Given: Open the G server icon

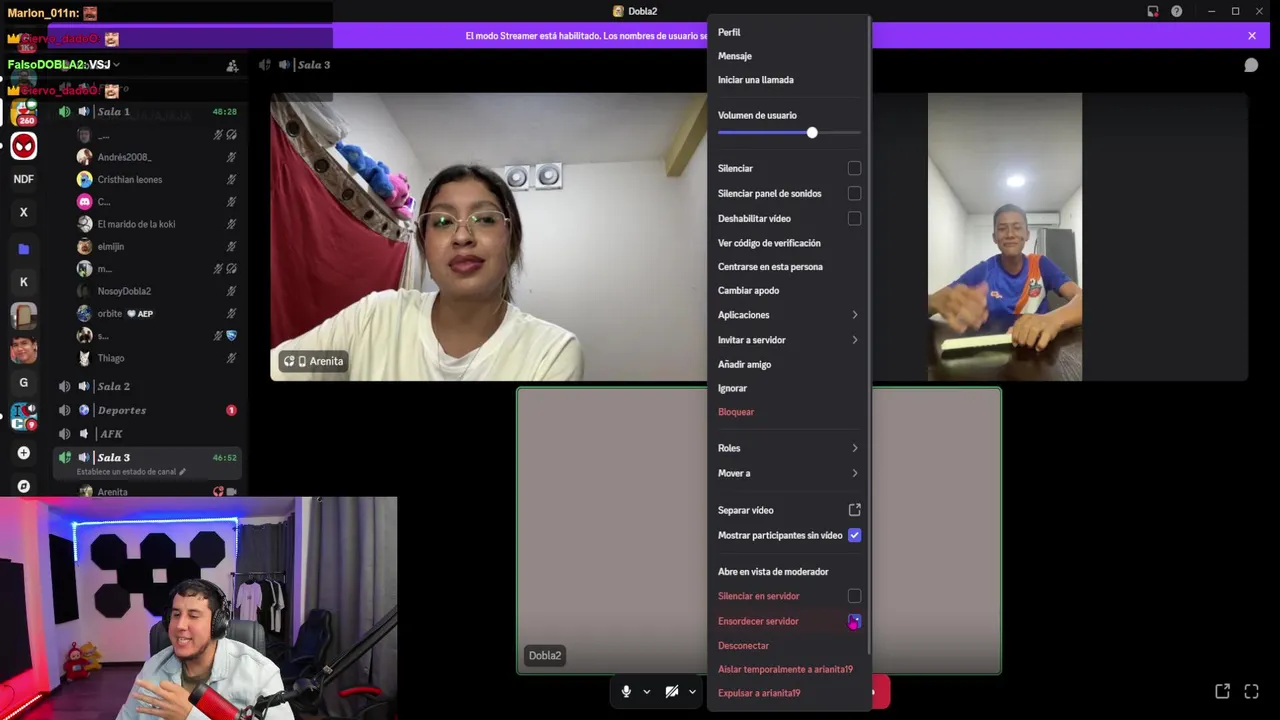Looking at the screenshot, I should click(24, 383).
